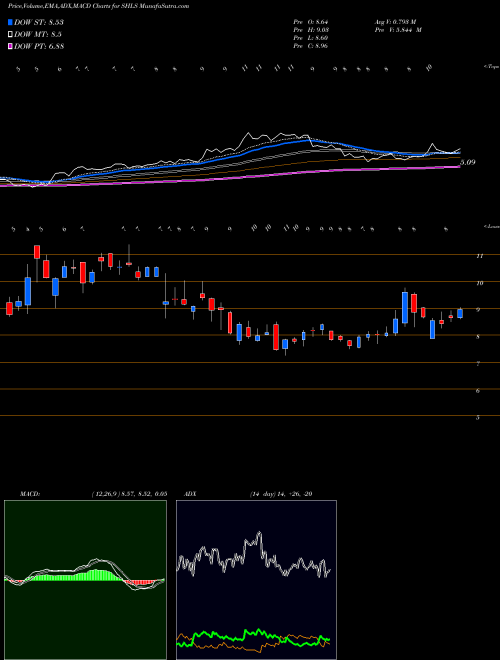Image resolution: width=500 pixels, height=660 pixels.
Task: Click the price axis label 9
Action: pos(478,310)
